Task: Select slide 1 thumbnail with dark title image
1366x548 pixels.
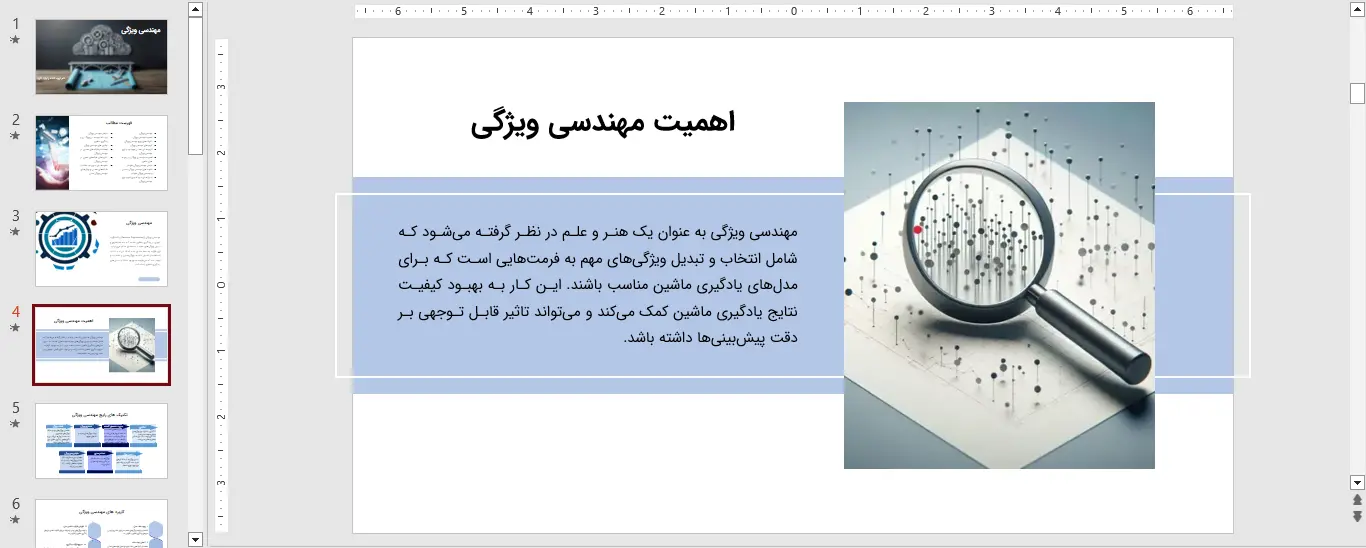Action: [x=101, y=57]
